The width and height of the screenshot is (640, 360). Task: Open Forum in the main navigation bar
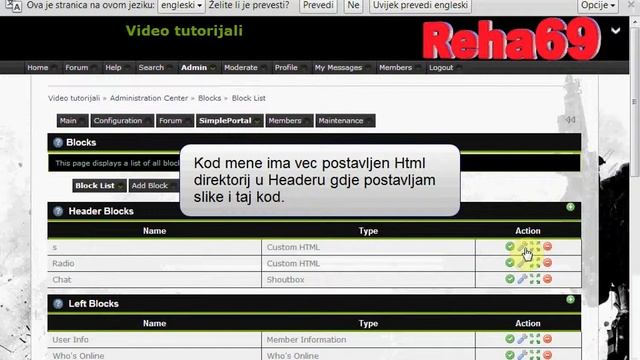pyautogui.click(x=77, y=68)
